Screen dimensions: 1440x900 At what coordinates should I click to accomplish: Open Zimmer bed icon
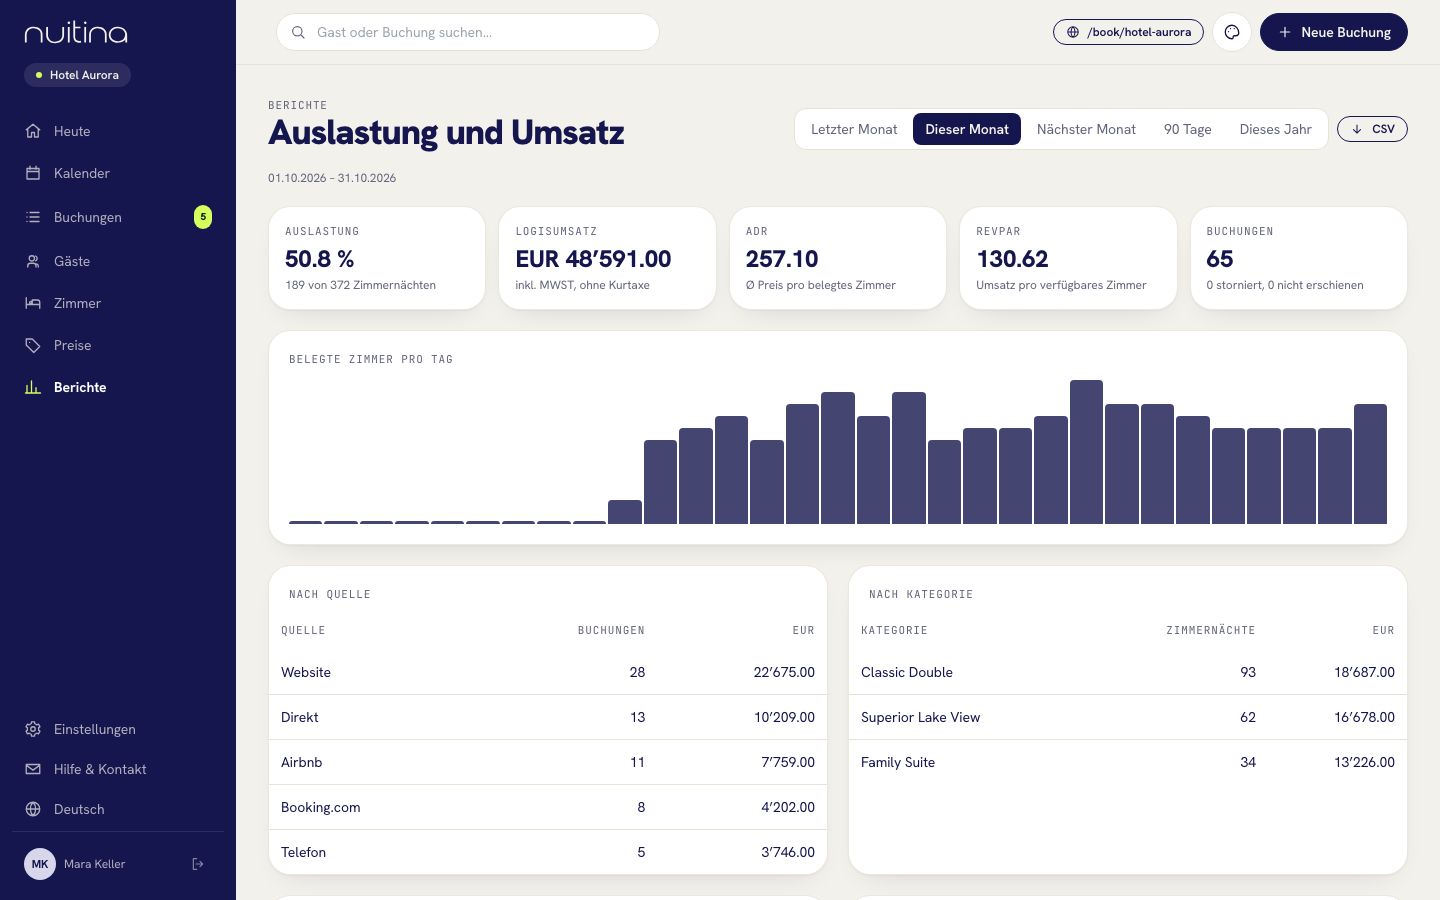(33, 303)
